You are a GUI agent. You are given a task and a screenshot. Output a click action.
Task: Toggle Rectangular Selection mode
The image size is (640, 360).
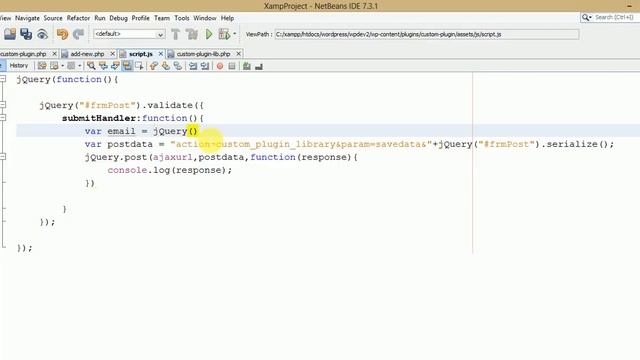point(139,66)
